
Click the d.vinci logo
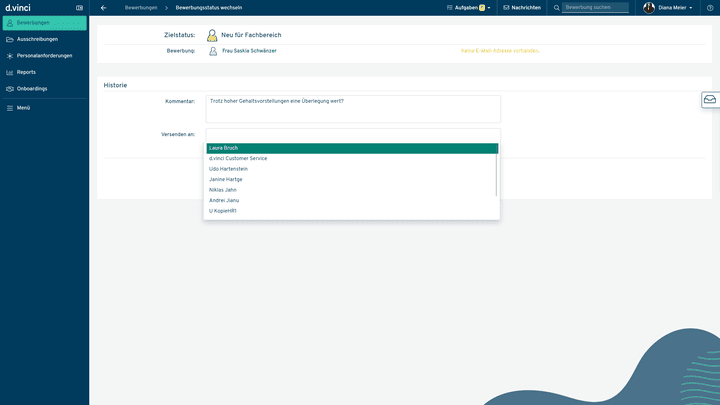(18, 7)
